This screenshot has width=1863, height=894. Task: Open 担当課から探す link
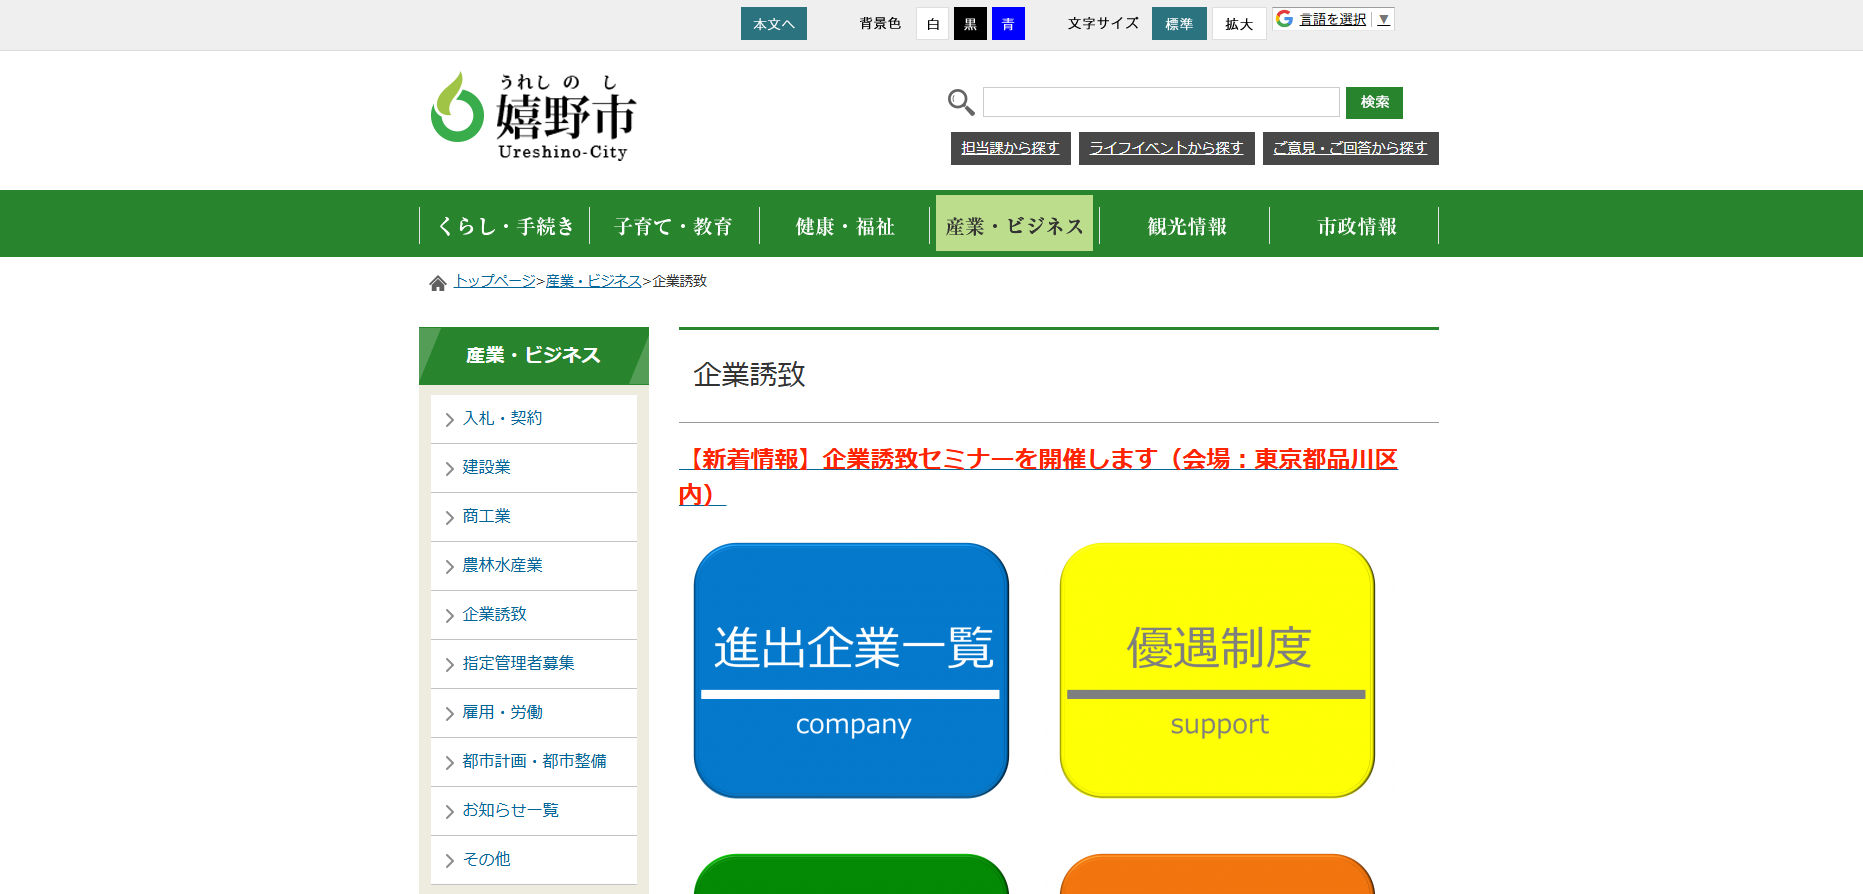pyautogui.click(x=1011, y=148)
